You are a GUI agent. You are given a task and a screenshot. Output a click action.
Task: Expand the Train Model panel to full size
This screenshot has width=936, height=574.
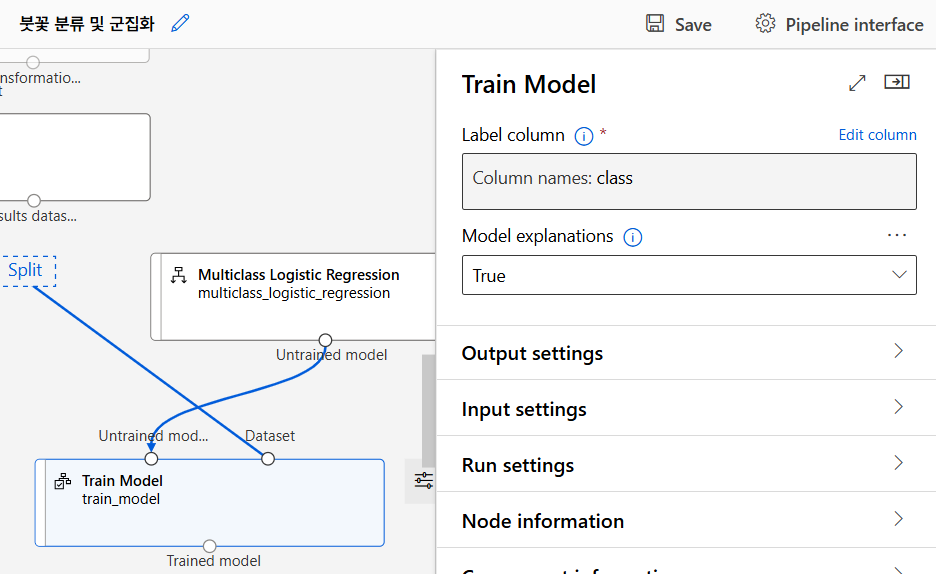click(x=857, y=84)
